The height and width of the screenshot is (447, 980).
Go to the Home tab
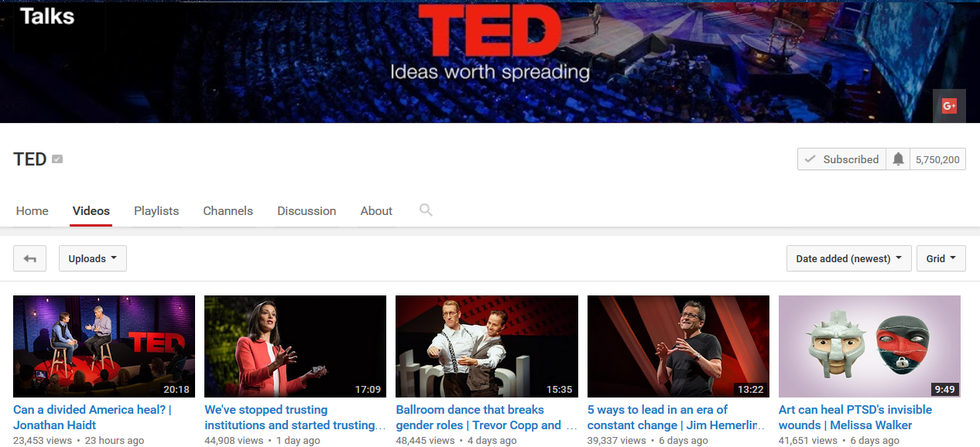click(32, 211)
